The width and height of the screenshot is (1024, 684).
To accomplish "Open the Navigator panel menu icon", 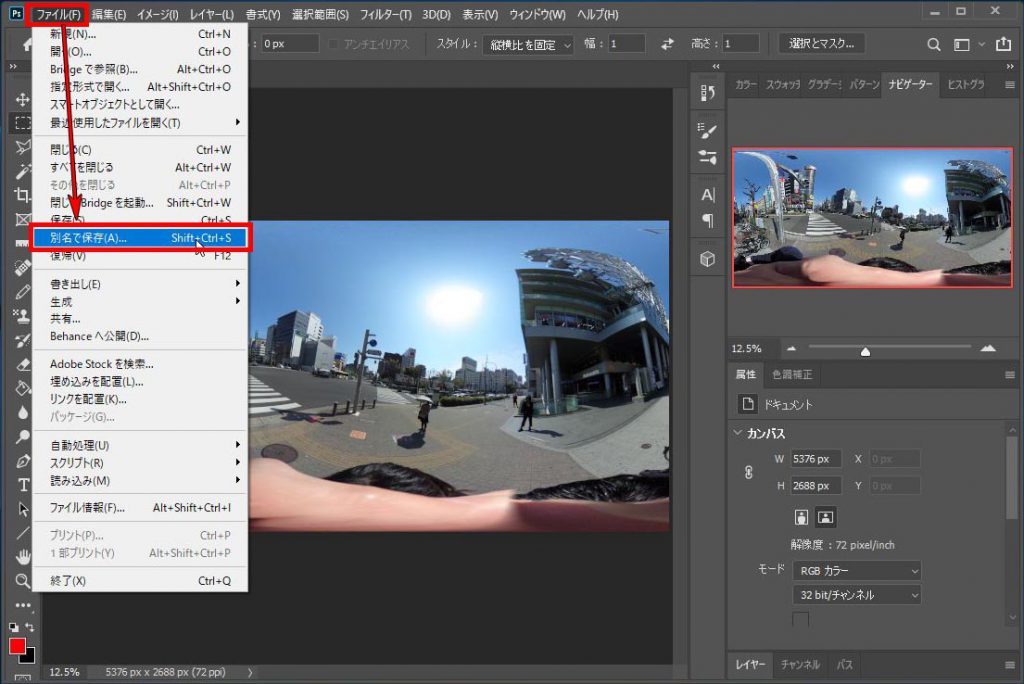I will (1010, 85).
